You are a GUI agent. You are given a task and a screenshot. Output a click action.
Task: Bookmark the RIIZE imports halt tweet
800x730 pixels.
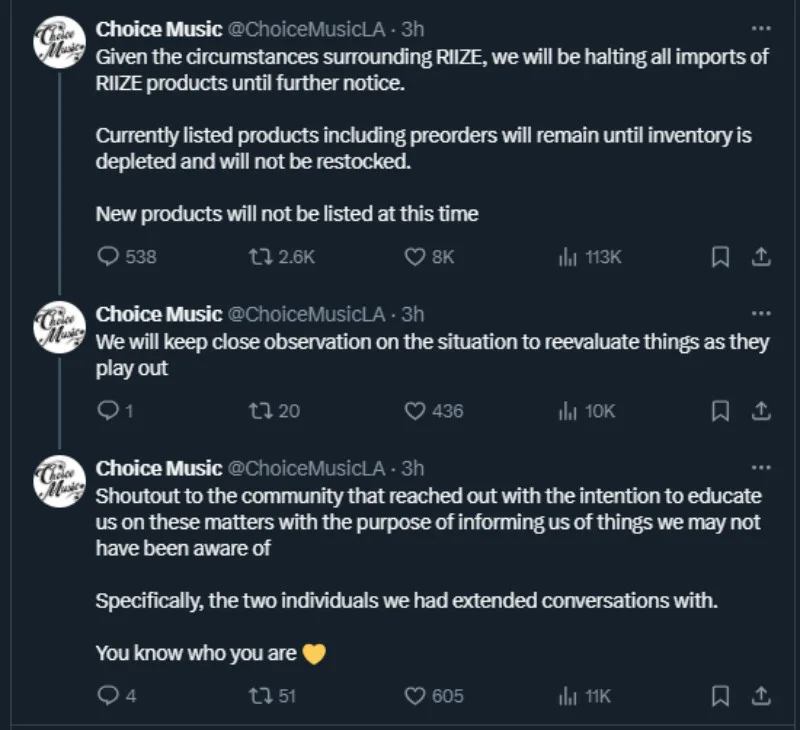click(x=719, y=257)
